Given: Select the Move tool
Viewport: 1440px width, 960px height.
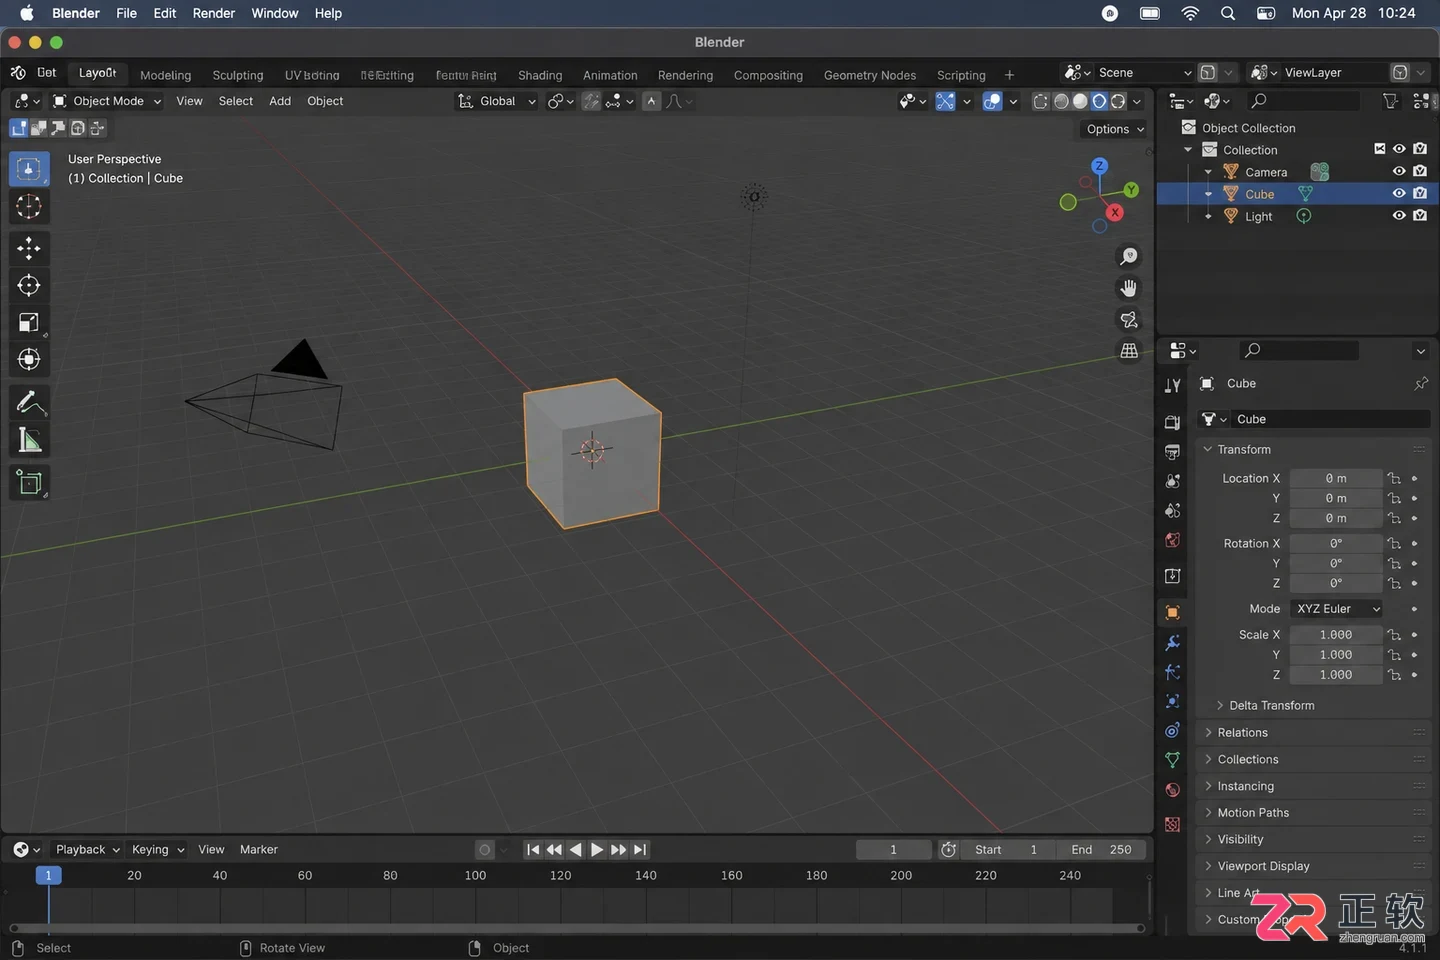Looking at the screenshot, I should pyautogui.click(x=29, y=248).
